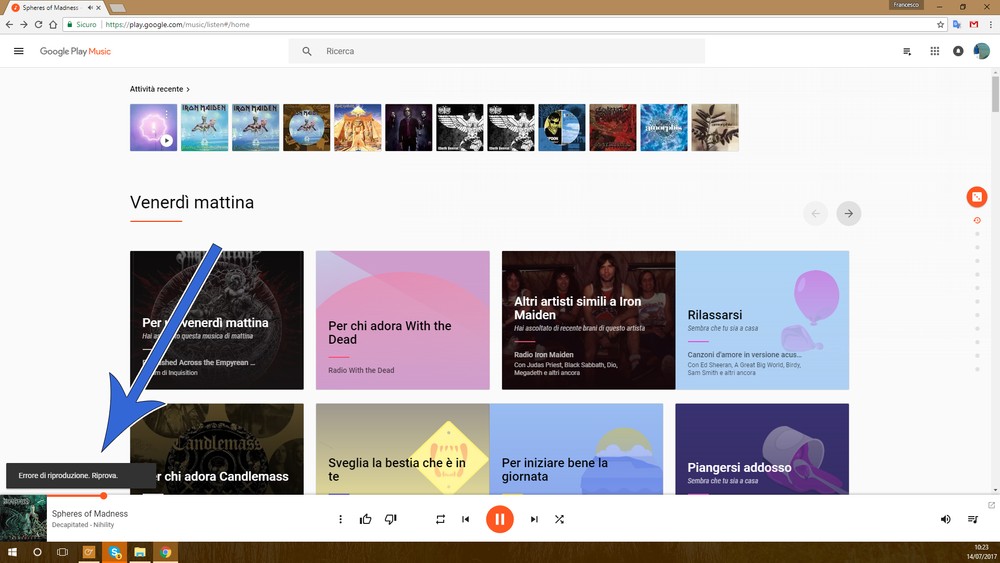Screen dimensions: 1000x563
Task: Skip to the next track
Action: click(534, 519)
